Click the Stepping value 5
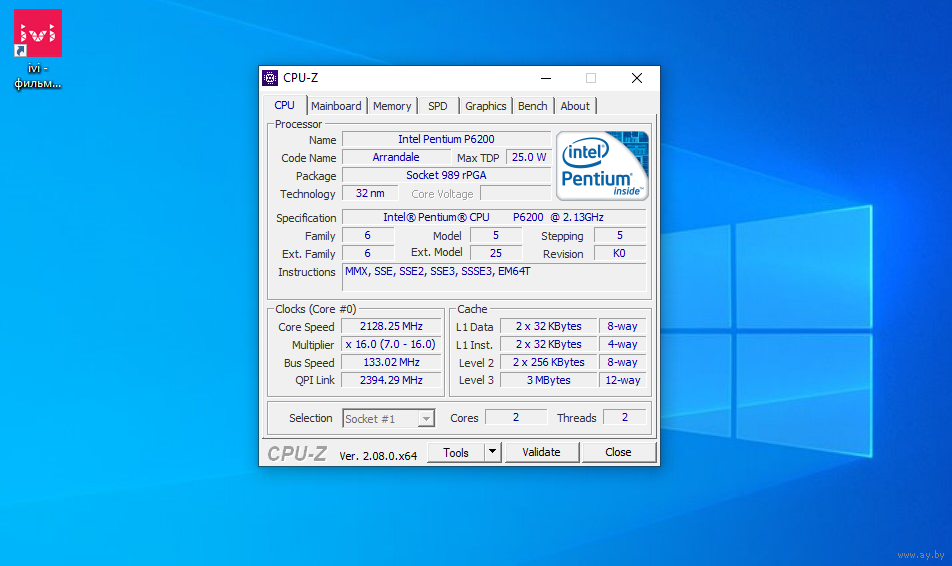 pyautogui.click(x=619, y=236)
